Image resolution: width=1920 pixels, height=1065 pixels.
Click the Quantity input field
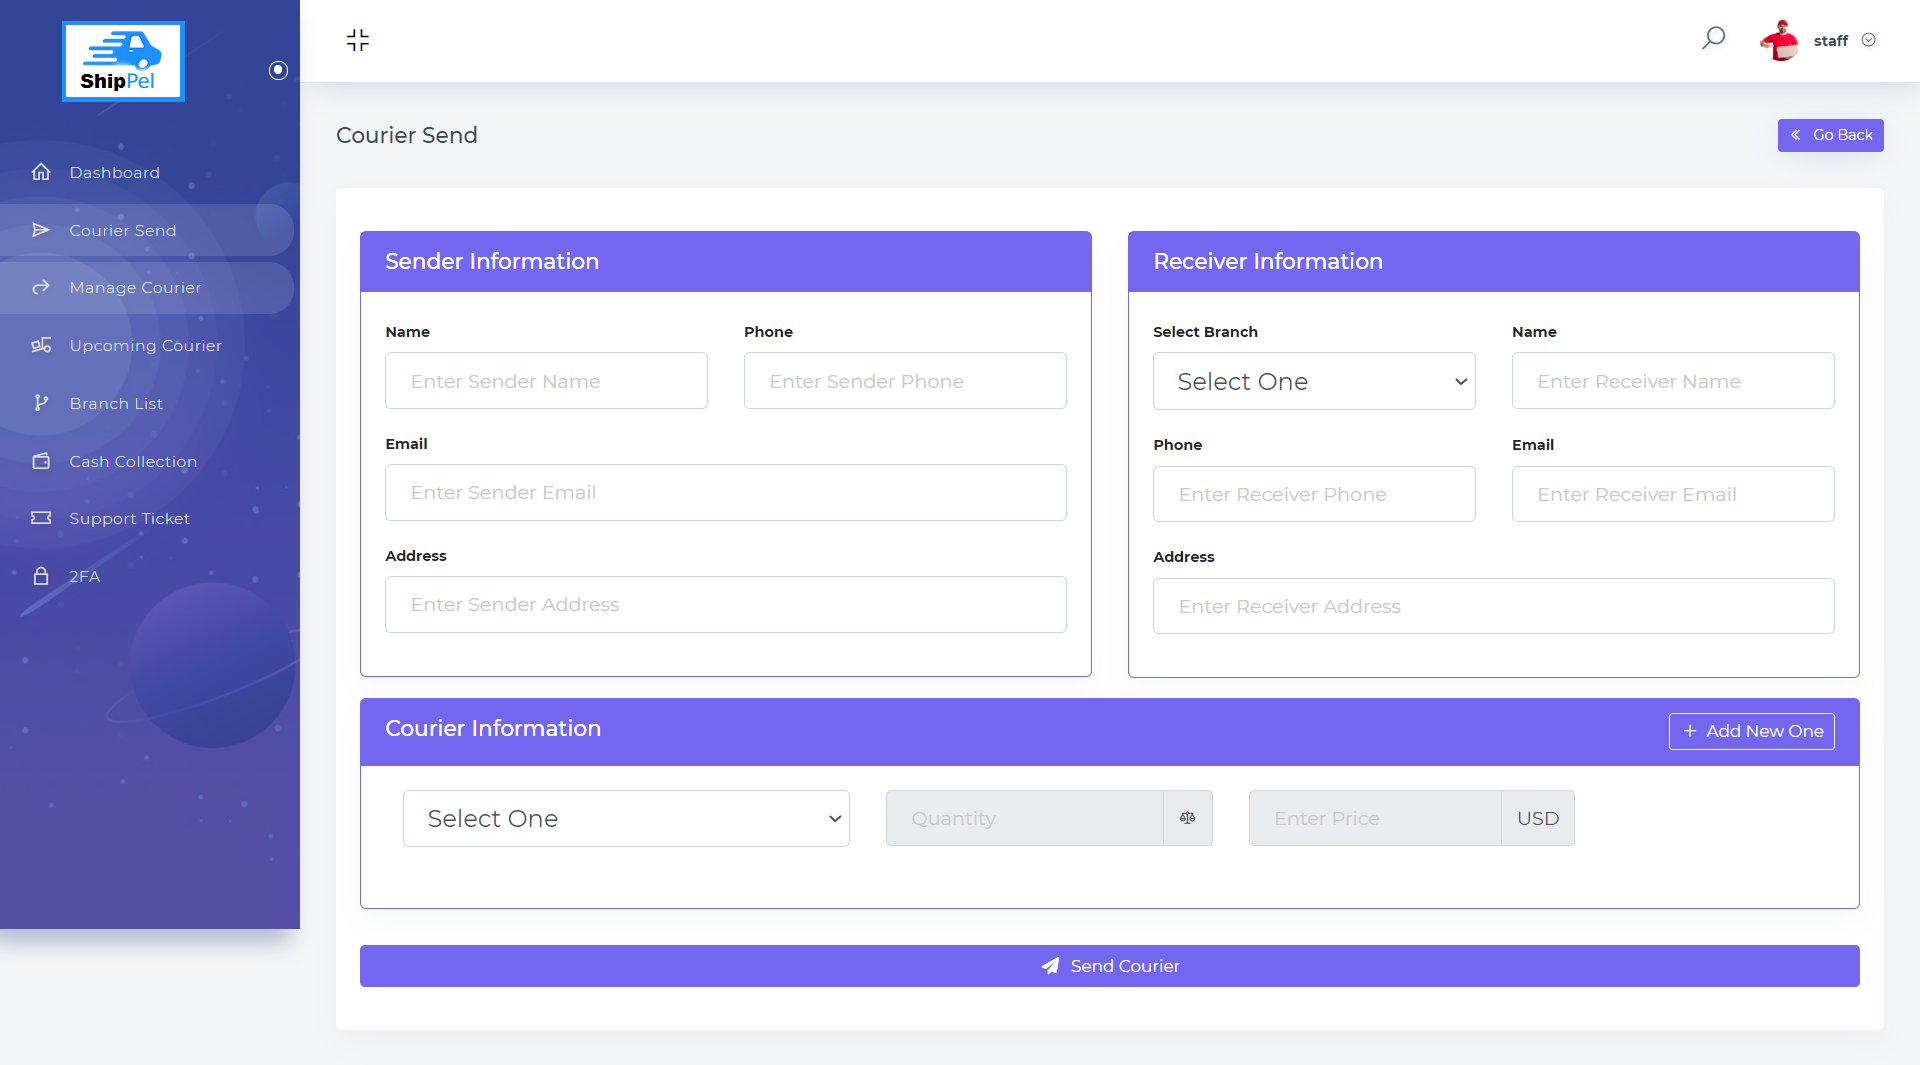(x=1025, y=818)
